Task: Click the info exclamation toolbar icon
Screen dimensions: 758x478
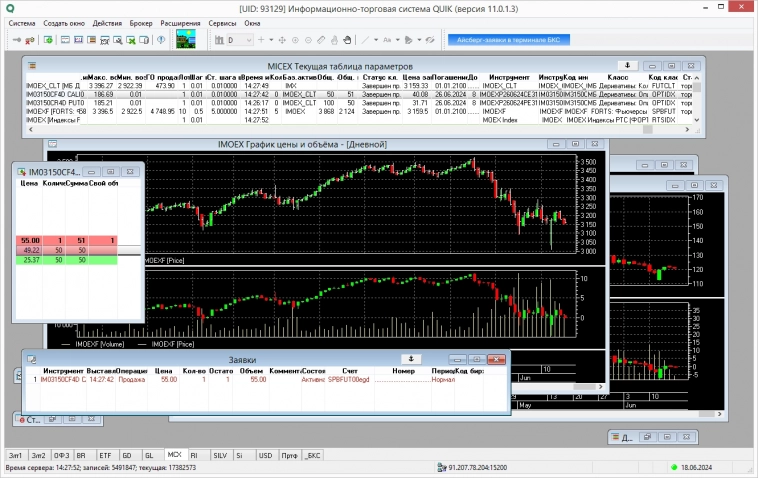Action: pos(161,40)
